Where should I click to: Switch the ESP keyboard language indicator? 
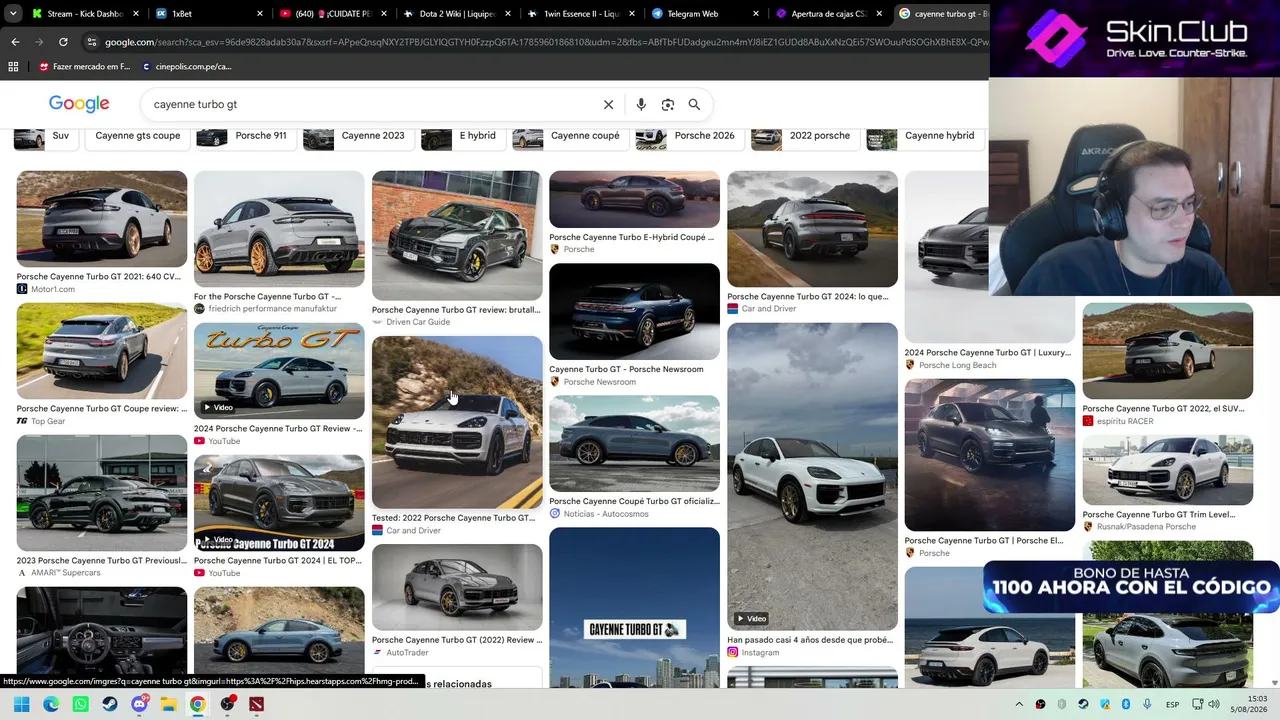point(1173,704)
